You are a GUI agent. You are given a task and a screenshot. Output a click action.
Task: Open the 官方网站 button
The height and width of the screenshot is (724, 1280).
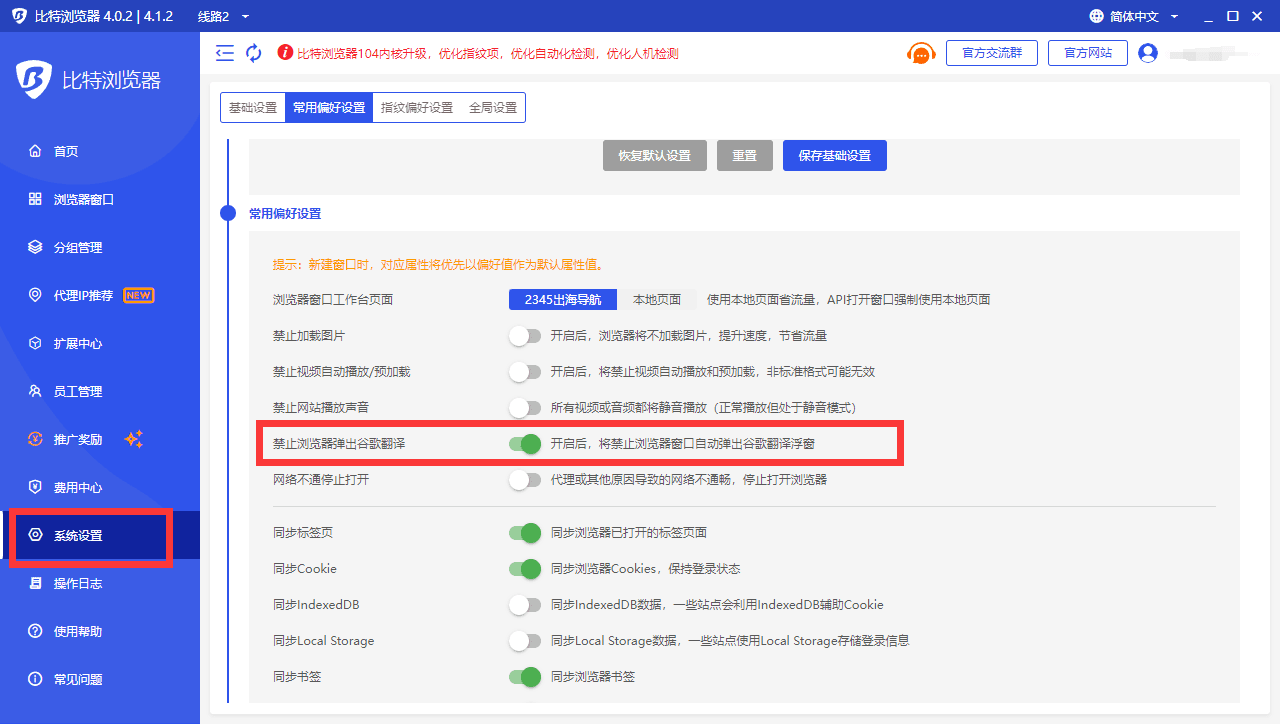click(1088, 53)
